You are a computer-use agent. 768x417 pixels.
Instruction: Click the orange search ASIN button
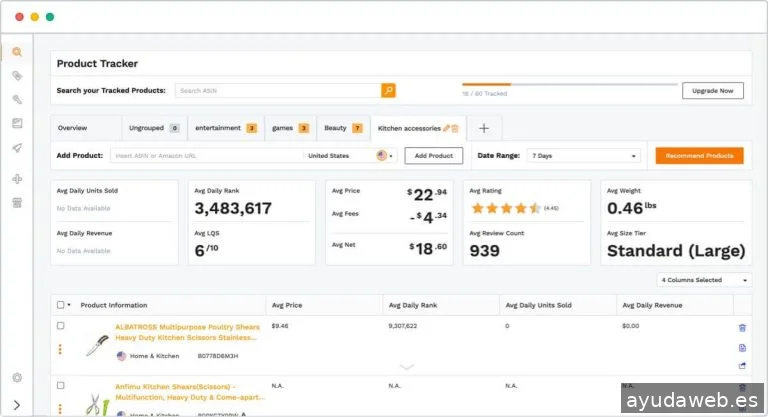click(x=388, y=91)
